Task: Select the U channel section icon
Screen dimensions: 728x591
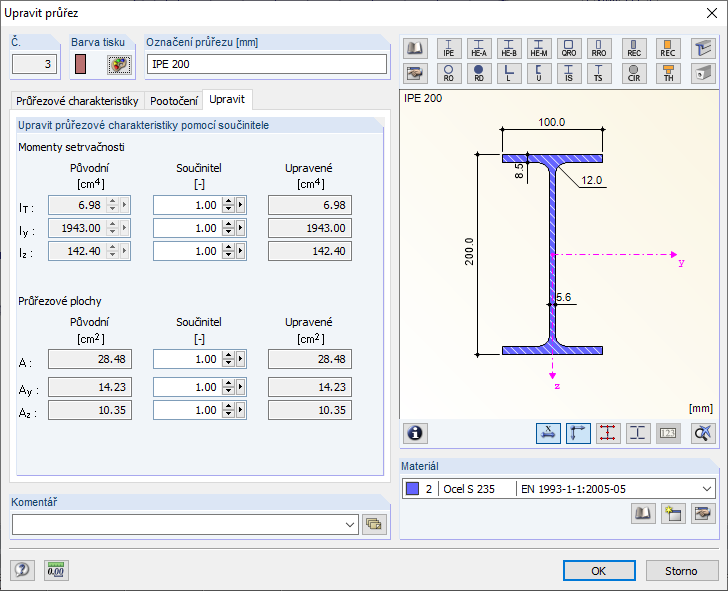Action: point(539,73)
